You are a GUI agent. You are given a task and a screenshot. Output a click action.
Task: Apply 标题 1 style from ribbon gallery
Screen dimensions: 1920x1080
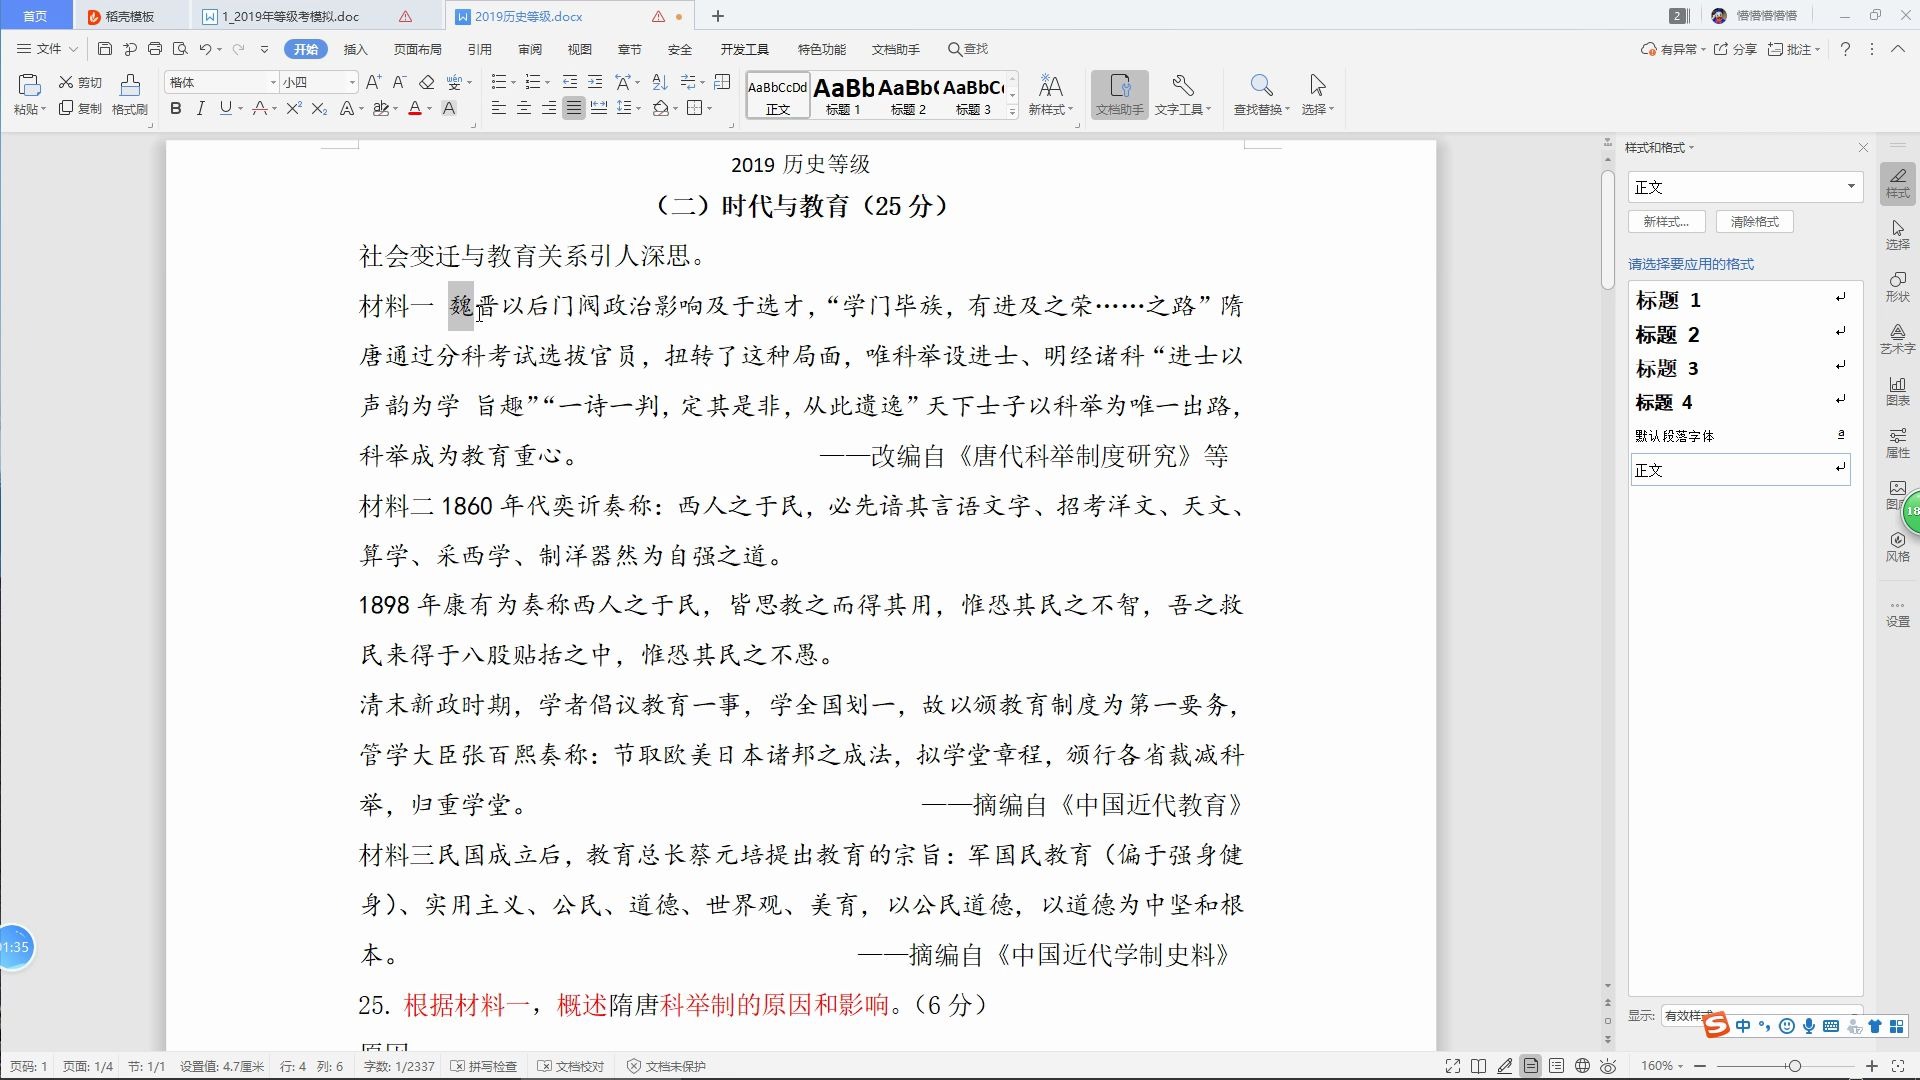click(x=843, y=95)
